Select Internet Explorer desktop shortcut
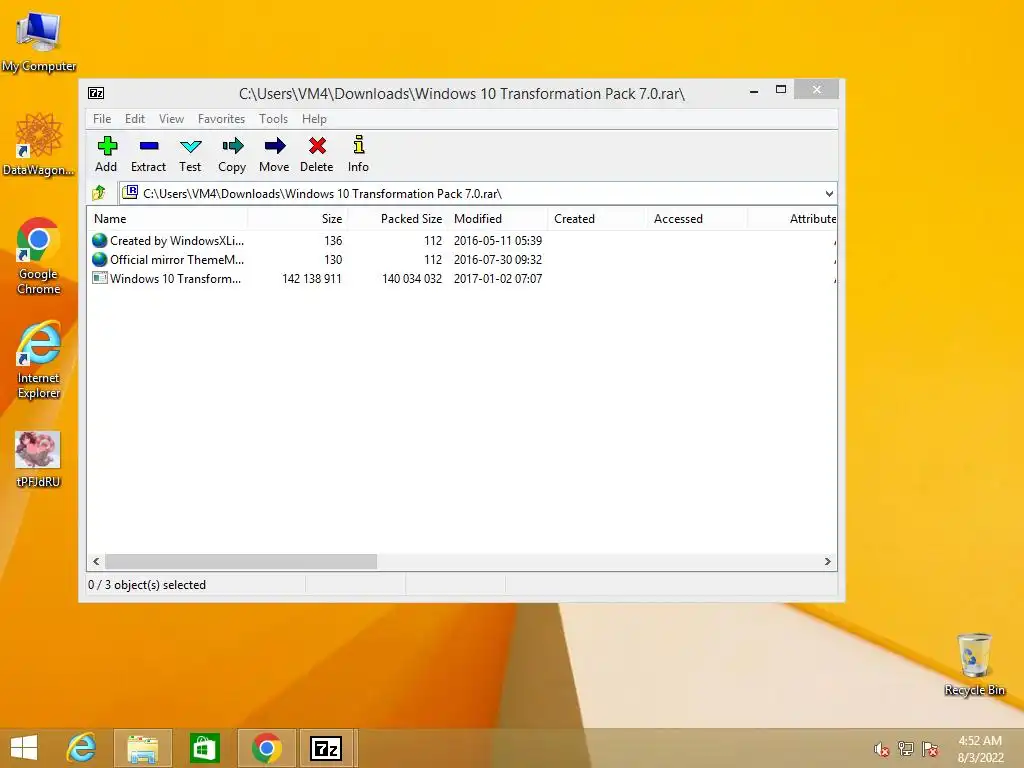 point(39,360)
